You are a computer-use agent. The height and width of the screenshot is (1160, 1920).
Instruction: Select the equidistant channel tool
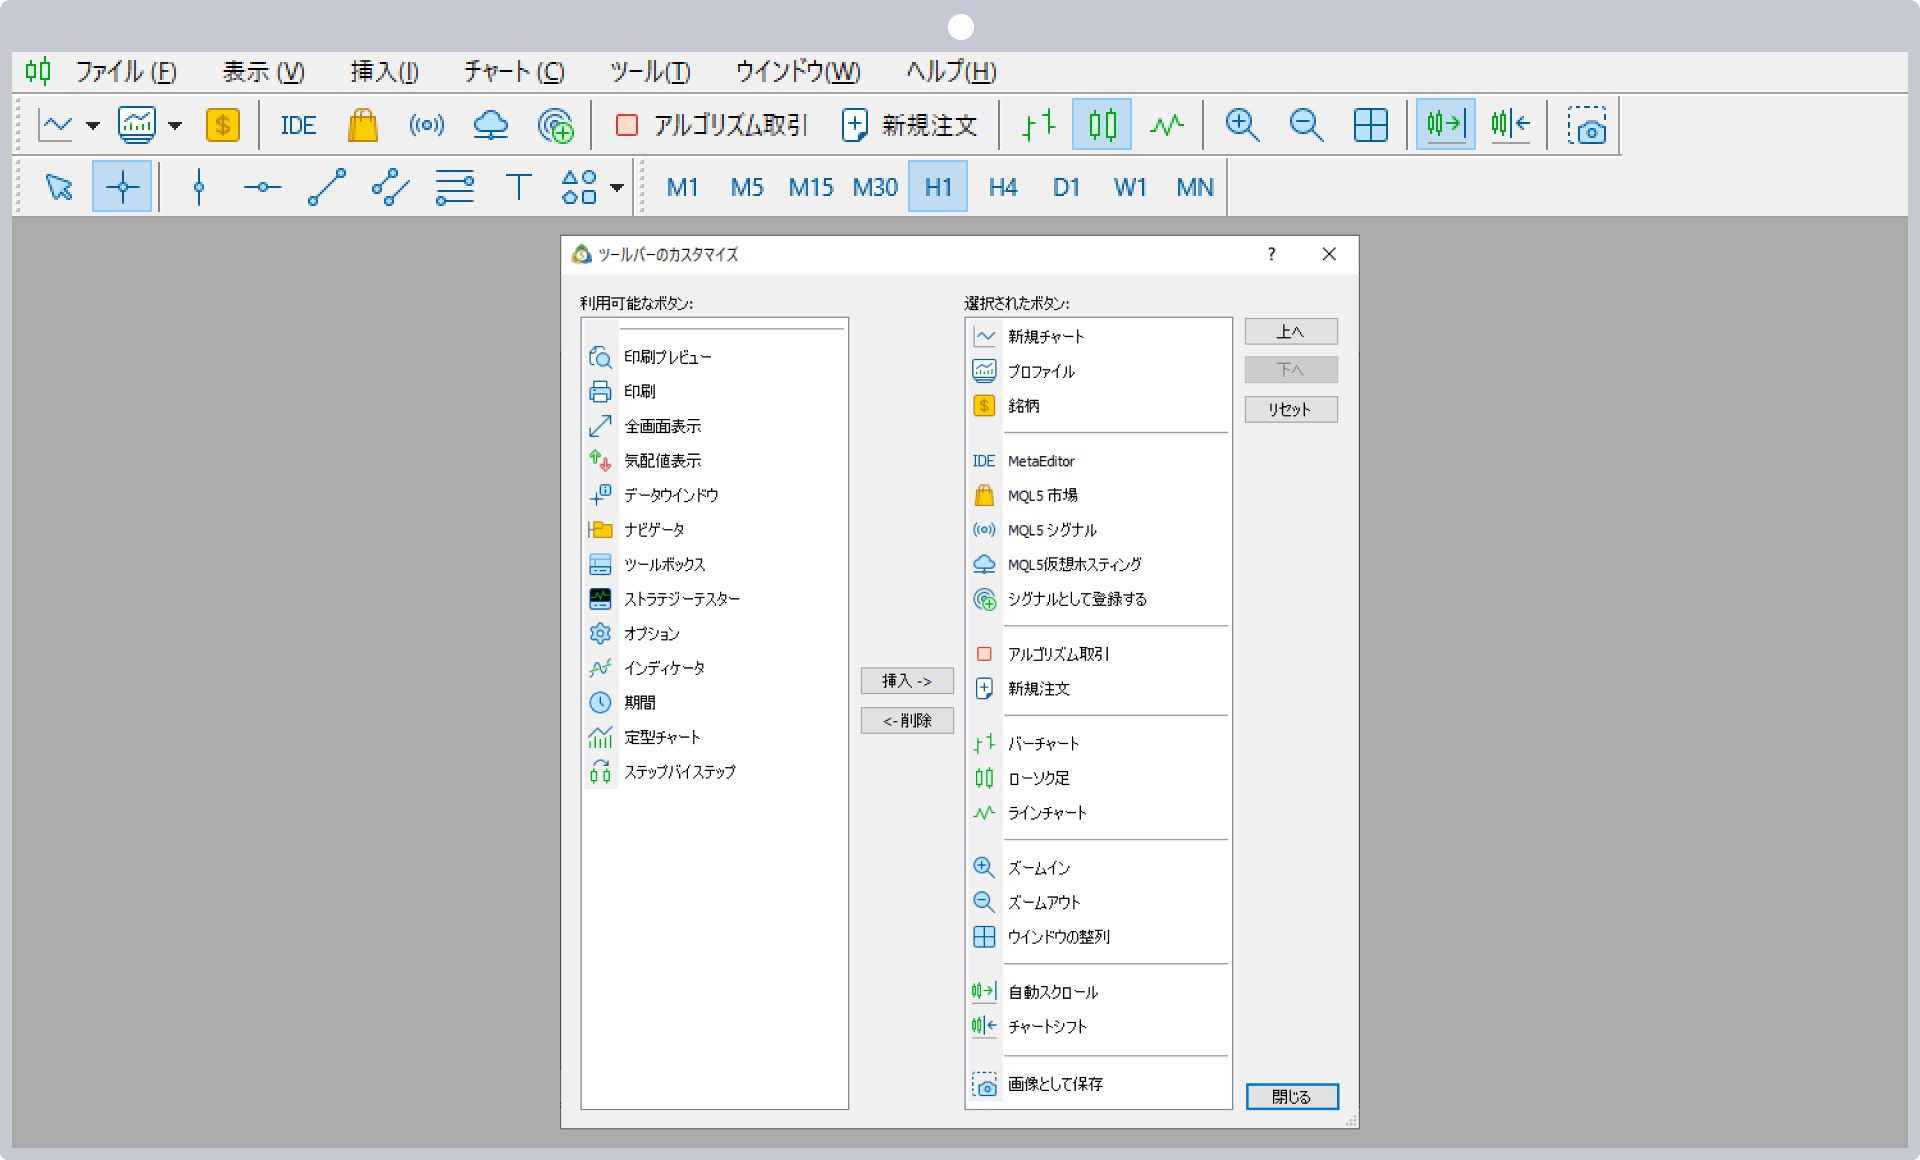(390, 187)
